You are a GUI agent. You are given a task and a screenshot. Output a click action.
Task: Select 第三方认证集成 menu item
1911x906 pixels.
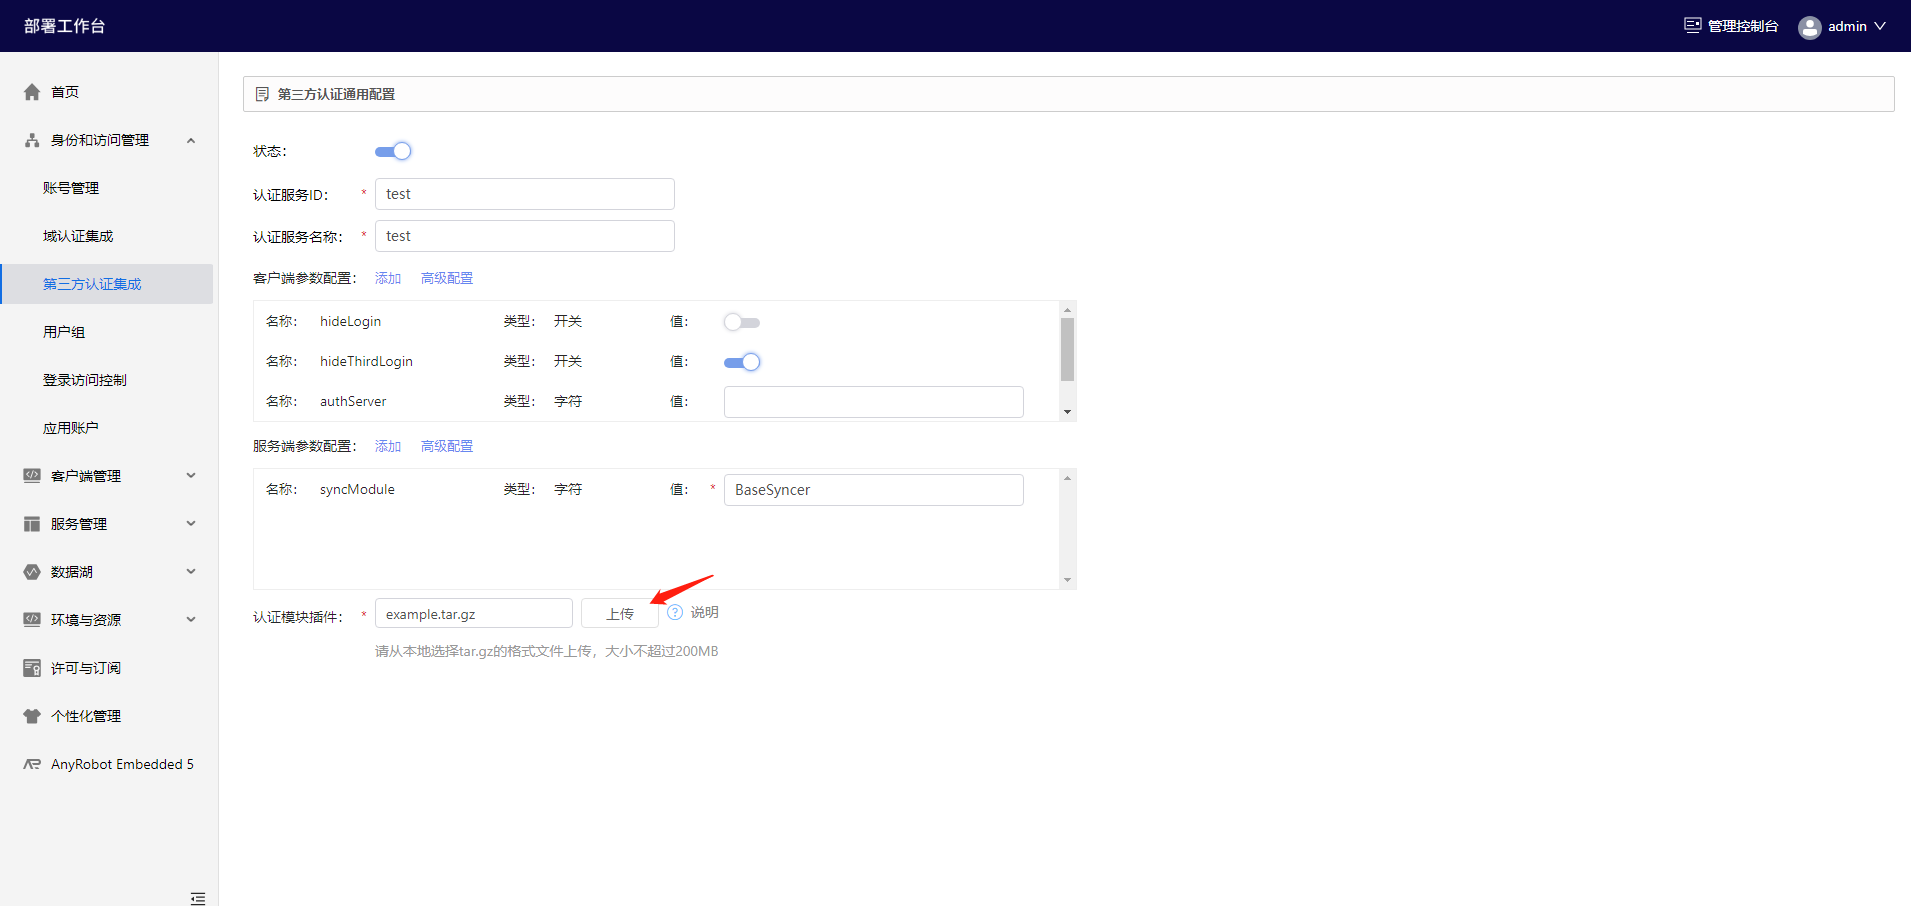[107, 284]
